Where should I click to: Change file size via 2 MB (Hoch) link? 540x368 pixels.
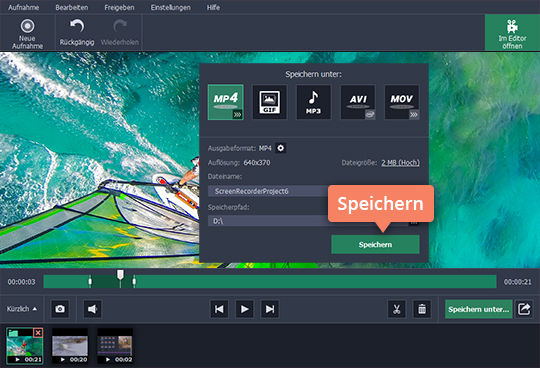point(400,162)
